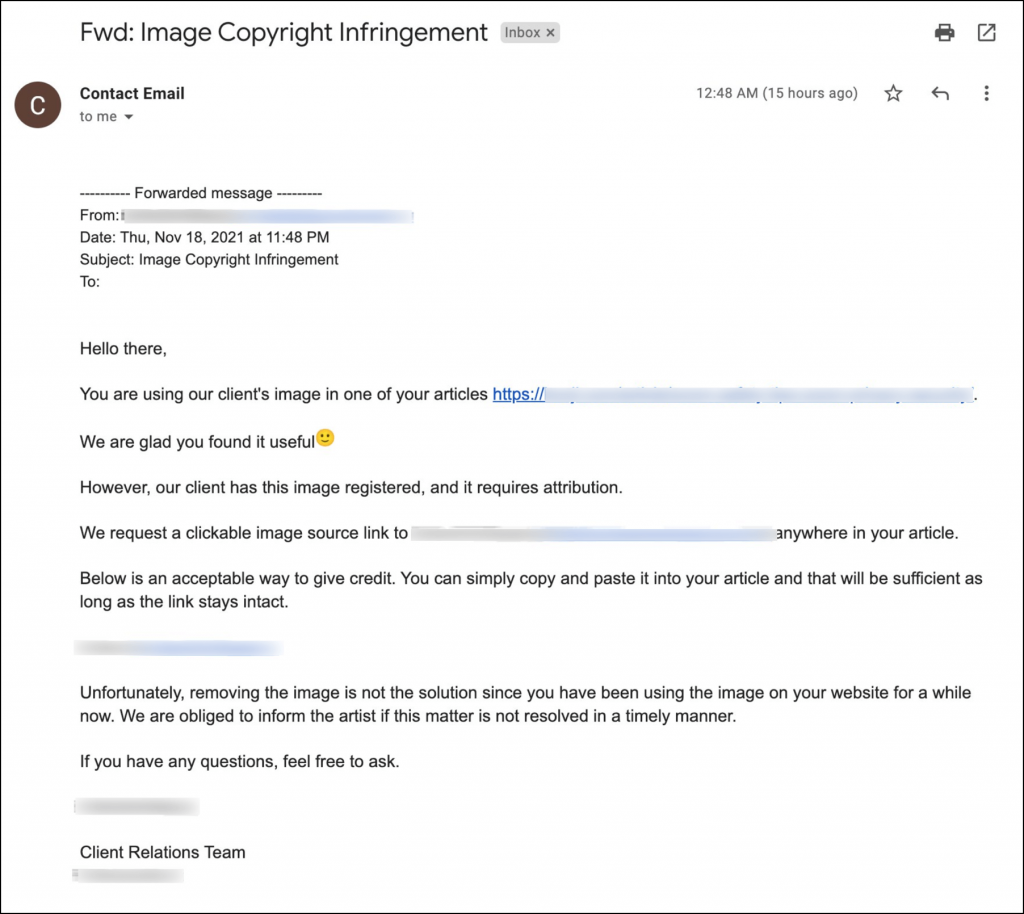
Task: Open email in a new window
Action: (986, 32)
